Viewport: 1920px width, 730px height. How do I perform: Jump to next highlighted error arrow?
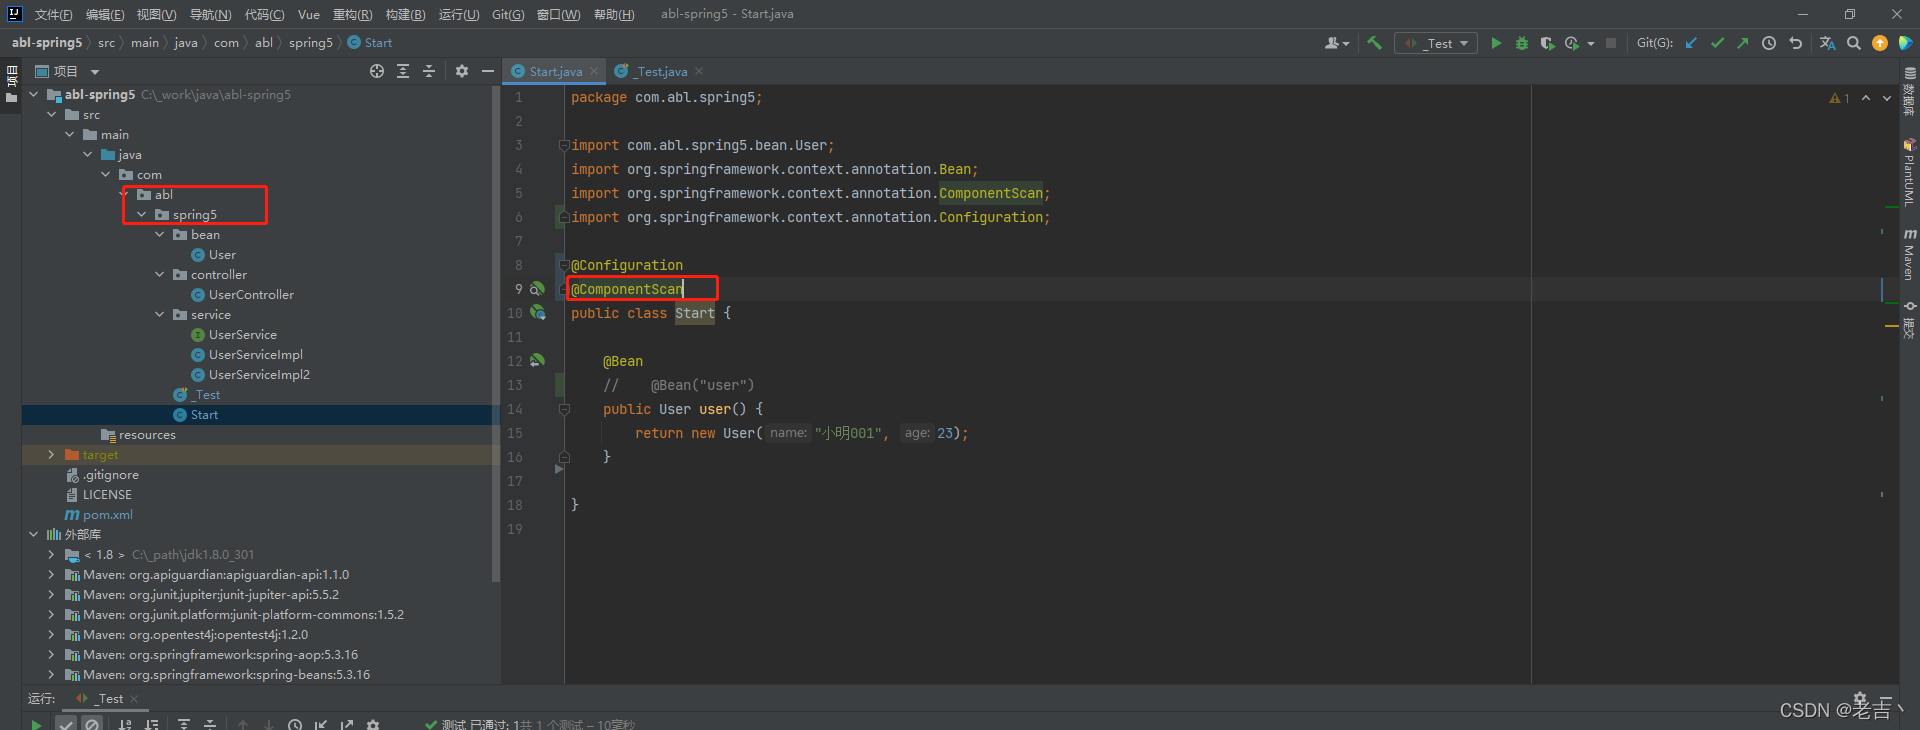(x=1887, y=98)
